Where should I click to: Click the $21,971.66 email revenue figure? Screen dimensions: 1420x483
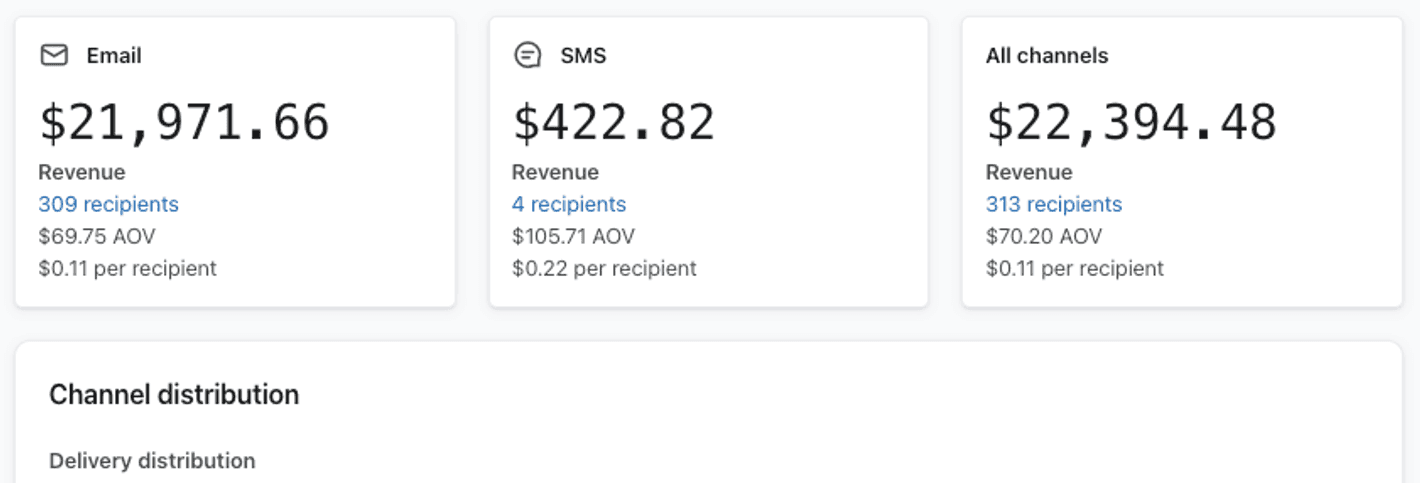(x=184, y=122)
